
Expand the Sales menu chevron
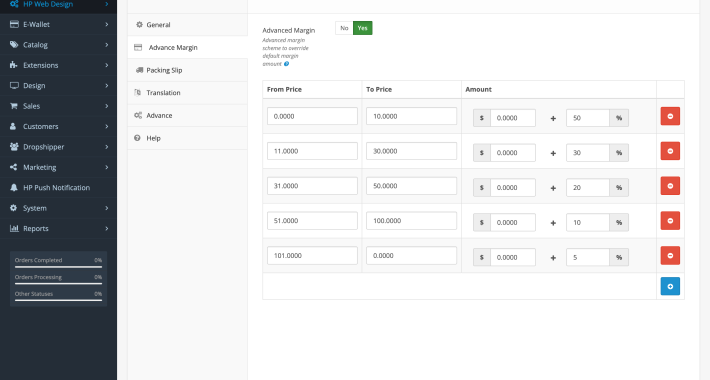(107, 106)
